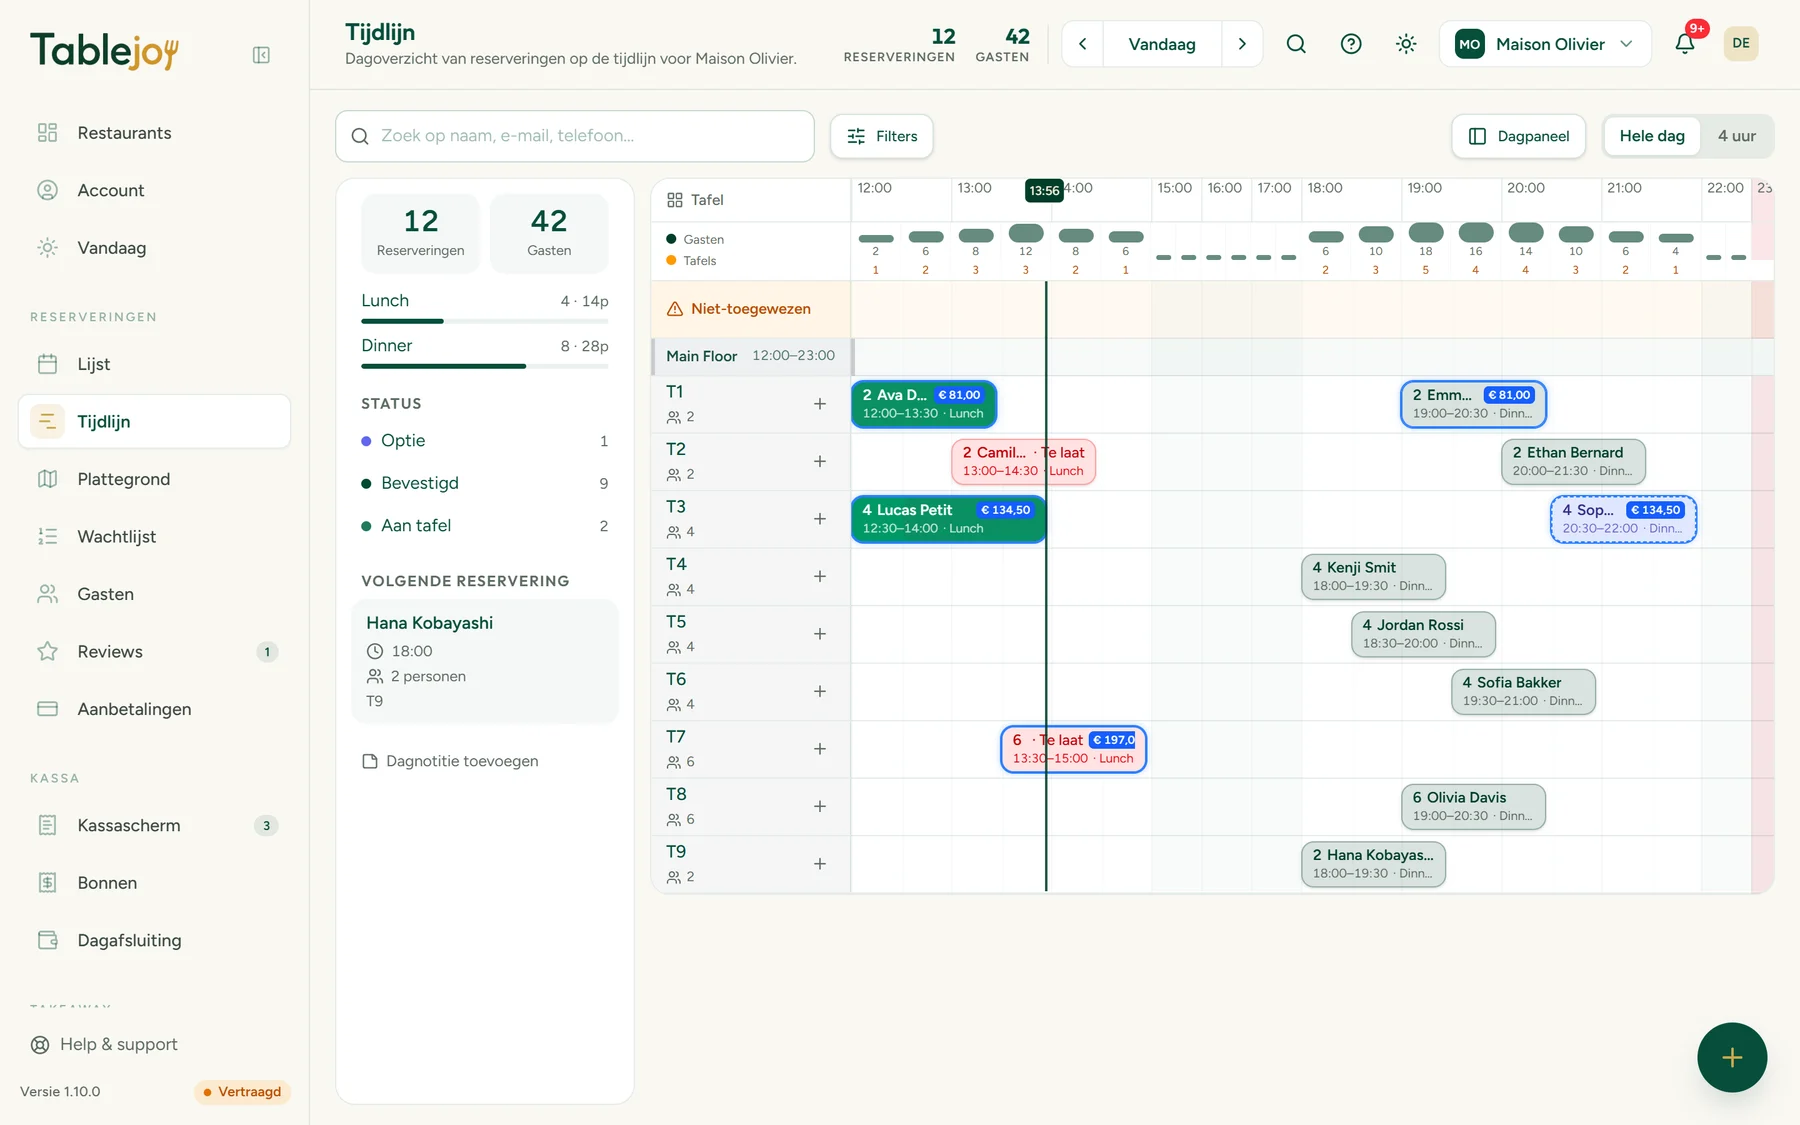Viewport: 1800px width, 1125px height.
Task: Open the Filters menu
Action: pyautogui.click(x=882, y=136)
